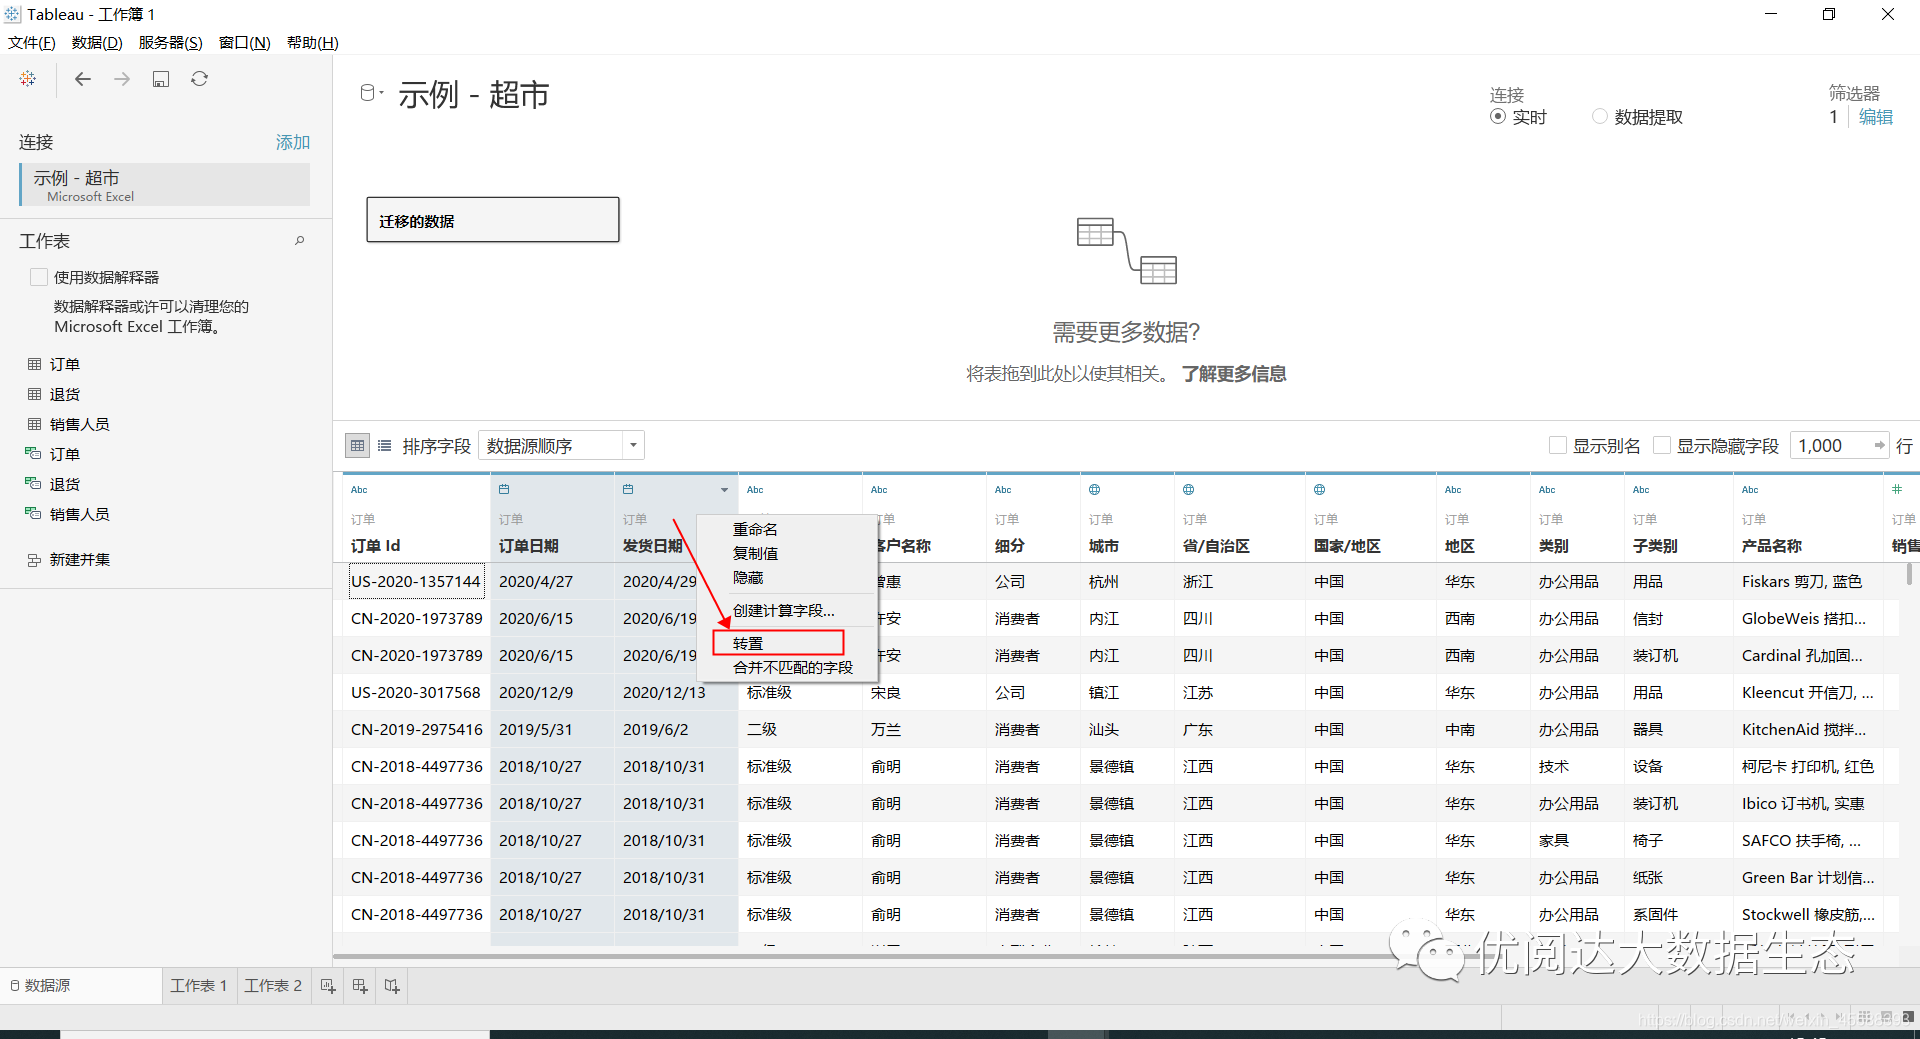Open 数据(D) menu
This screenshot has height=1039, width=1920.
click(x=97, y=43)
